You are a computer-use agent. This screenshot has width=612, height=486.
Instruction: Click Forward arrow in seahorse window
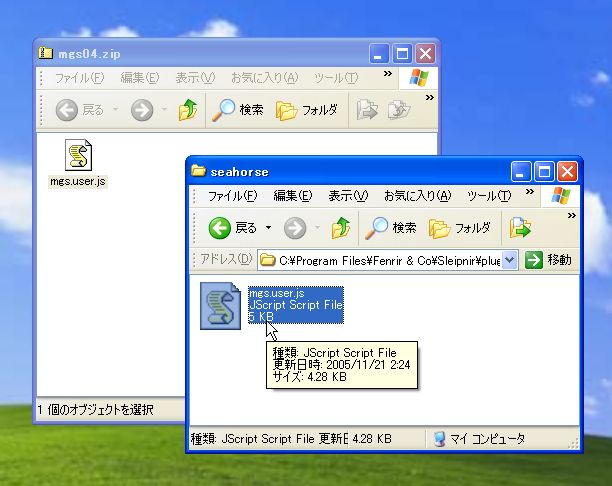coord(295,228)
